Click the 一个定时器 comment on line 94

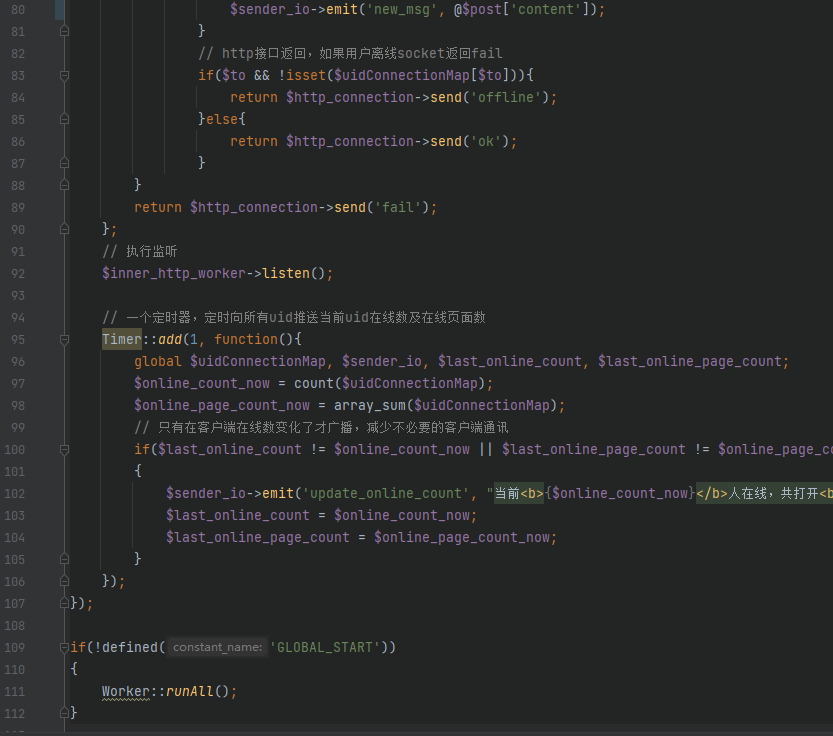[x=294, y=317]
